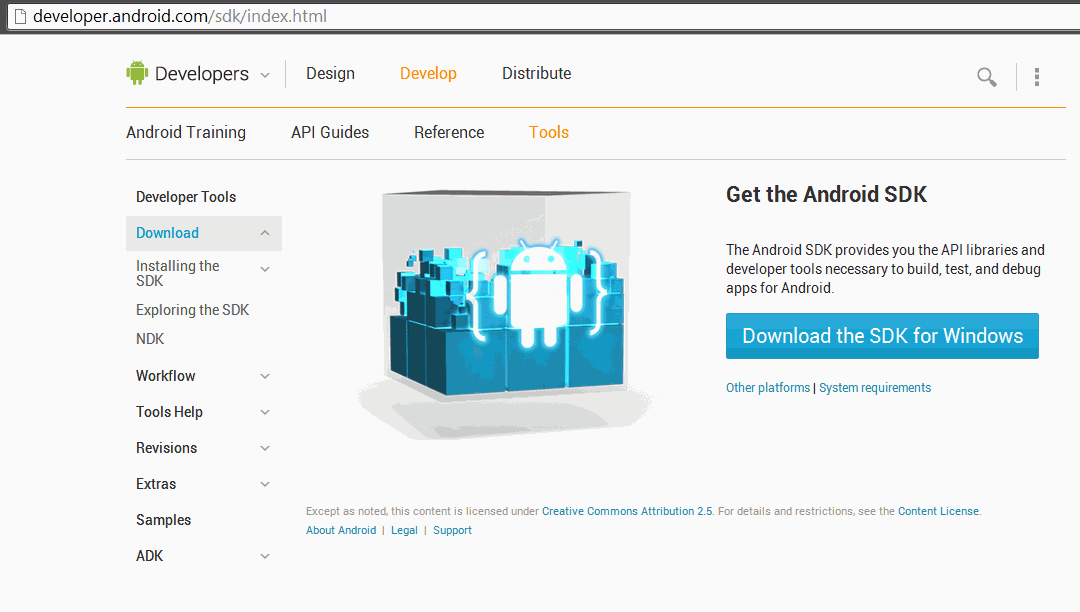Image resolution: width=1080 pixels, height=612 pixels.
Task: Click the Android robot logo icon
Action: click(x=137, y=73)
